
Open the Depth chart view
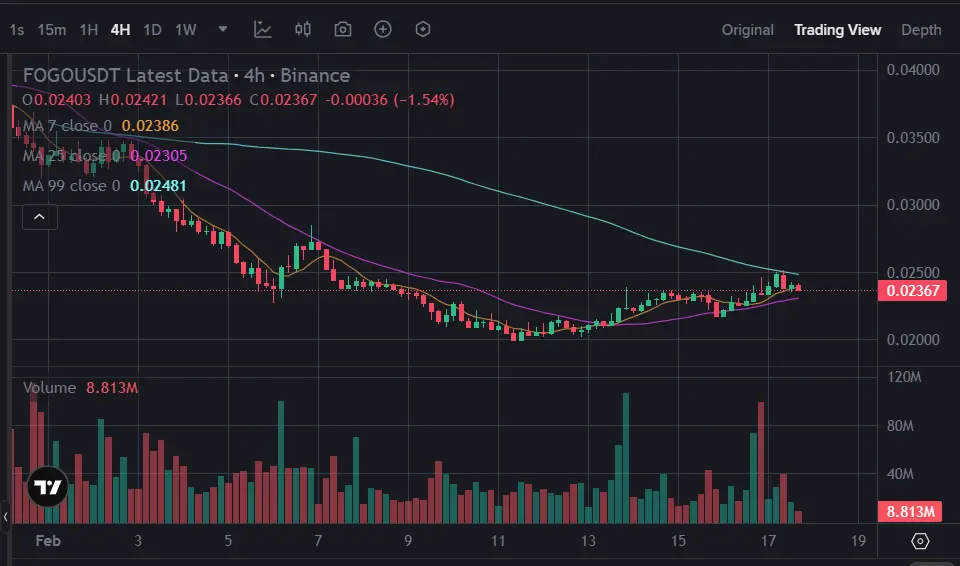tap(921, 29)
